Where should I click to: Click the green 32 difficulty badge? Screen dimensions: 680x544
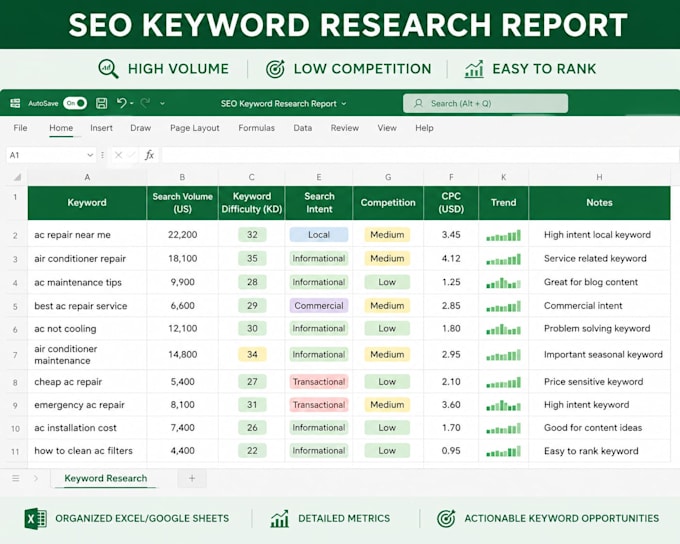252,235
